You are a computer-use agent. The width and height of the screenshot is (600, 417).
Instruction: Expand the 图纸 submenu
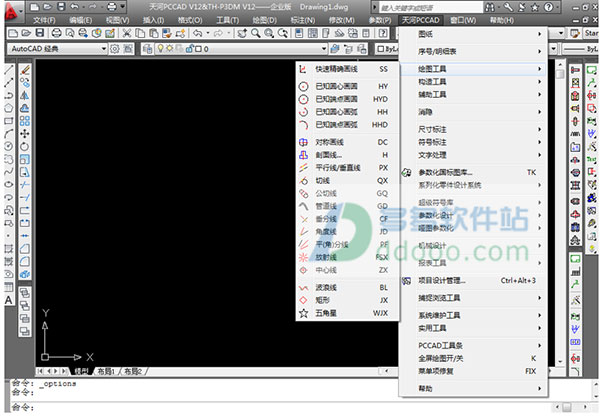[x=474, y=34]
